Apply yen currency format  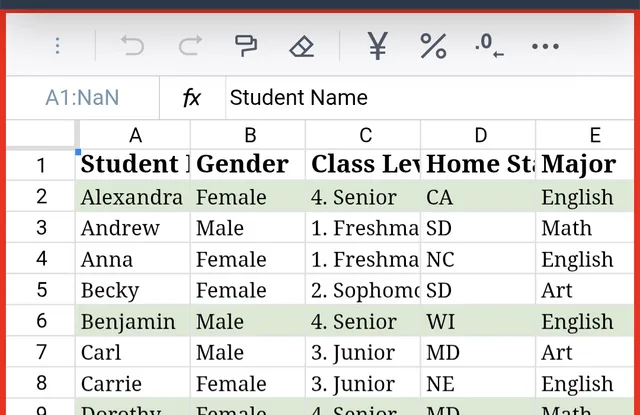point(377,46)
